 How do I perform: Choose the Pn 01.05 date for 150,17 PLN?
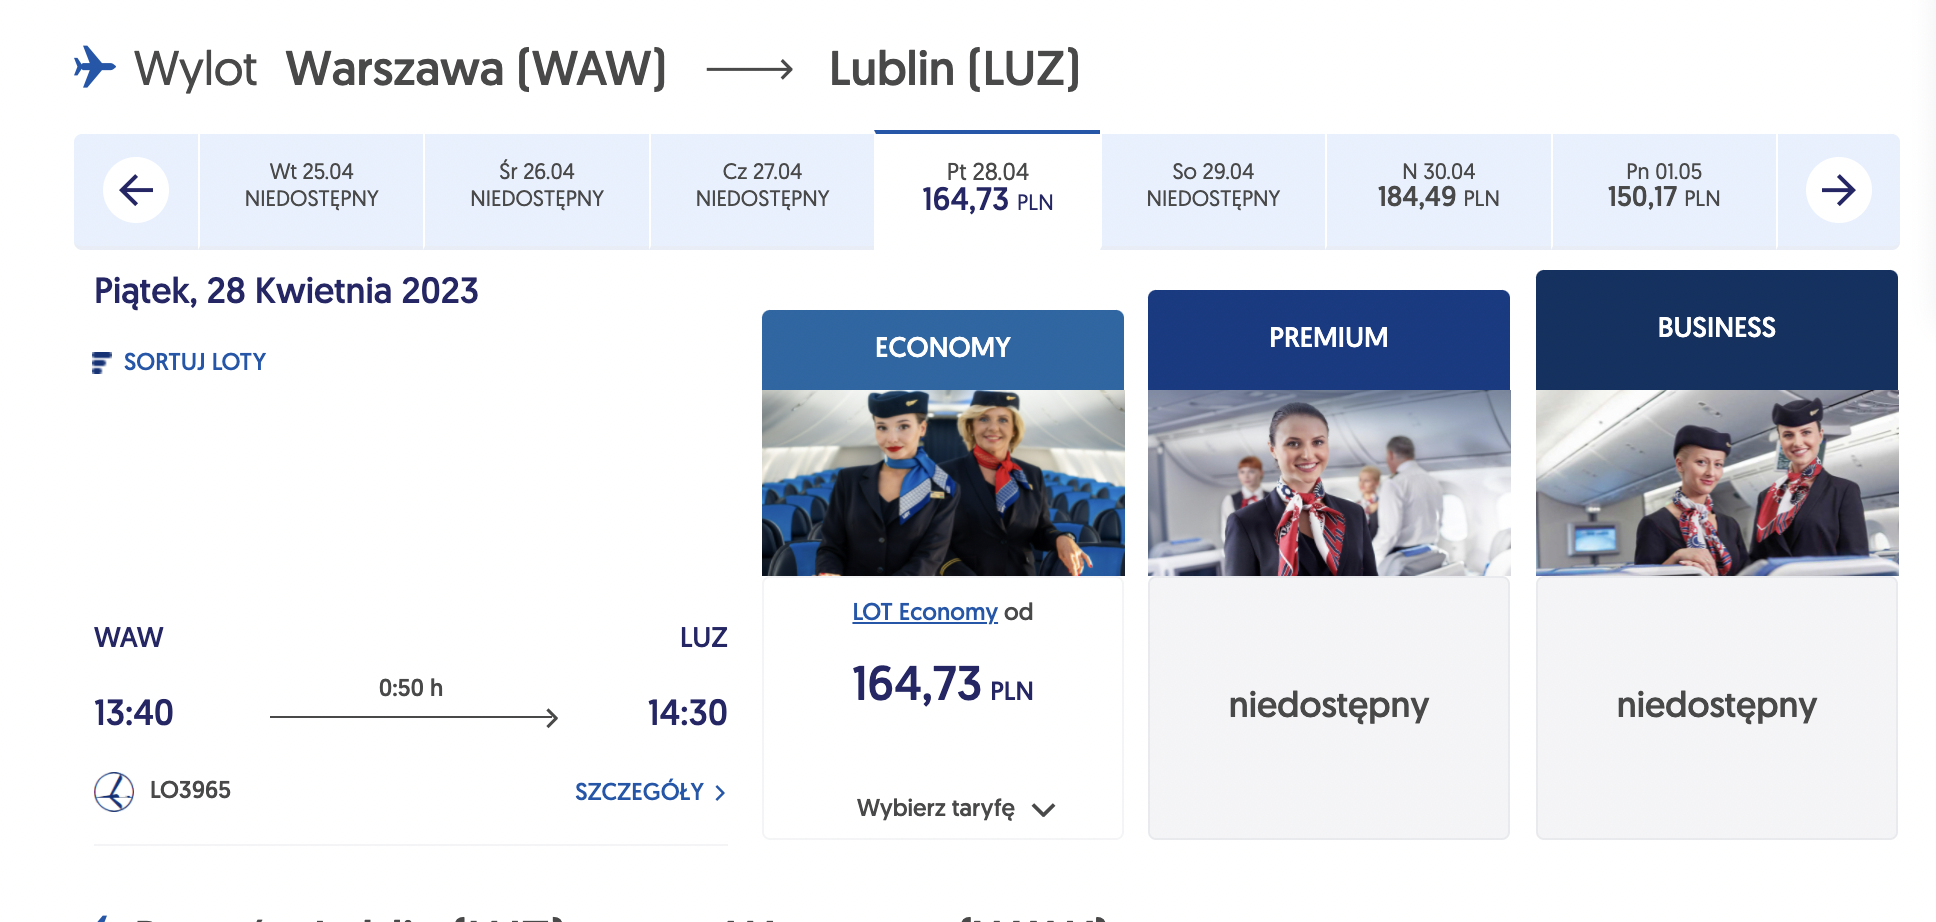[x=1664, y=190]
